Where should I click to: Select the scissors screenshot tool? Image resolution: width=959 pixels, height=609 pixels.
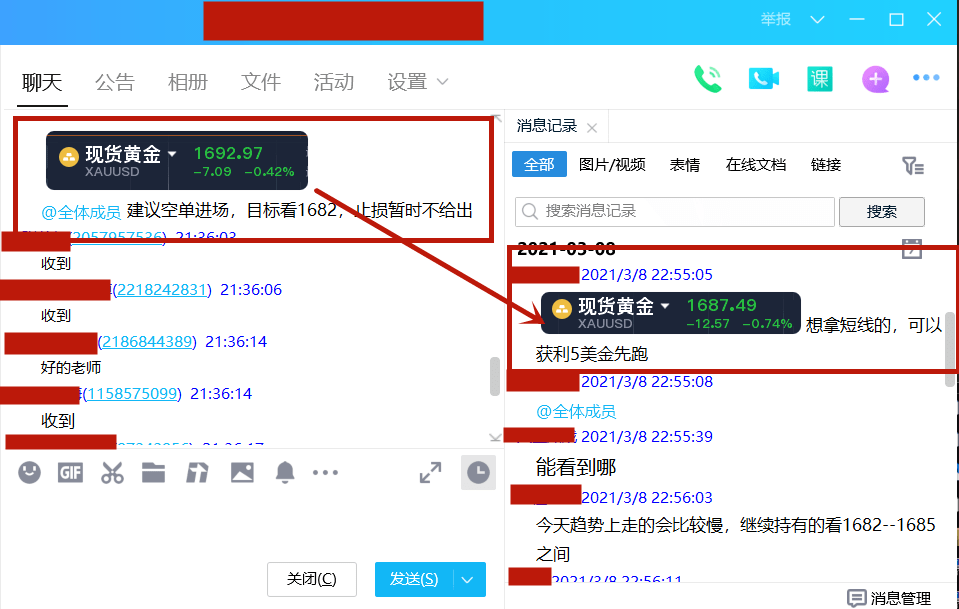112,472
